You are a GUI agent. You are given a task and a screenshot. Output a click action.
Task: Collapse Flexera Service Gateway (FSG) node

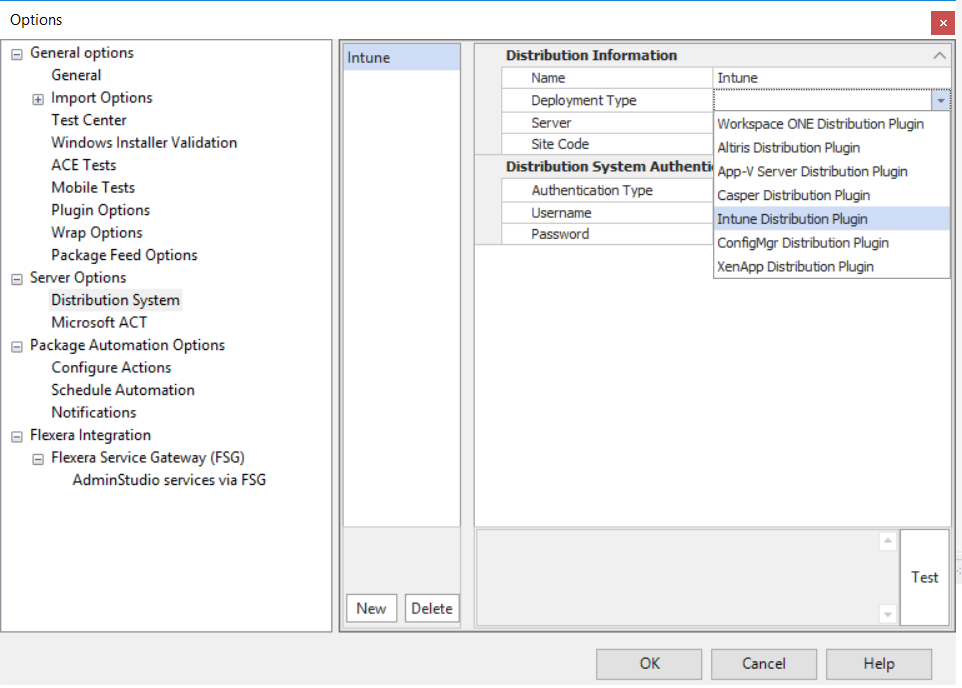click(38, 459)
